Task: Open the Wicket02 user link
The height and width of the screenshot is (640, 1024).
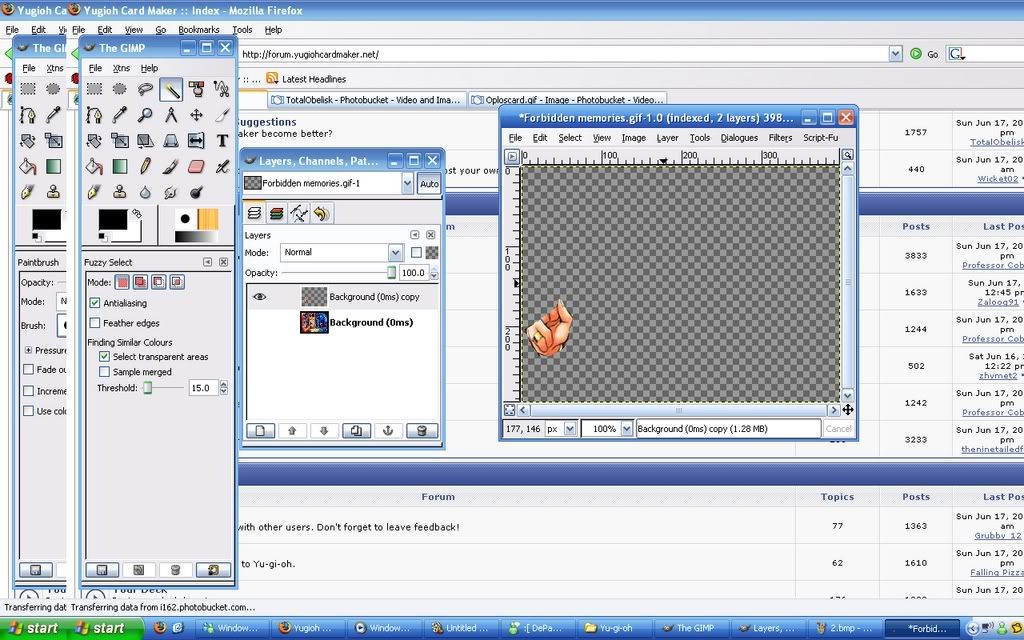Action: (x=997, y=178)
